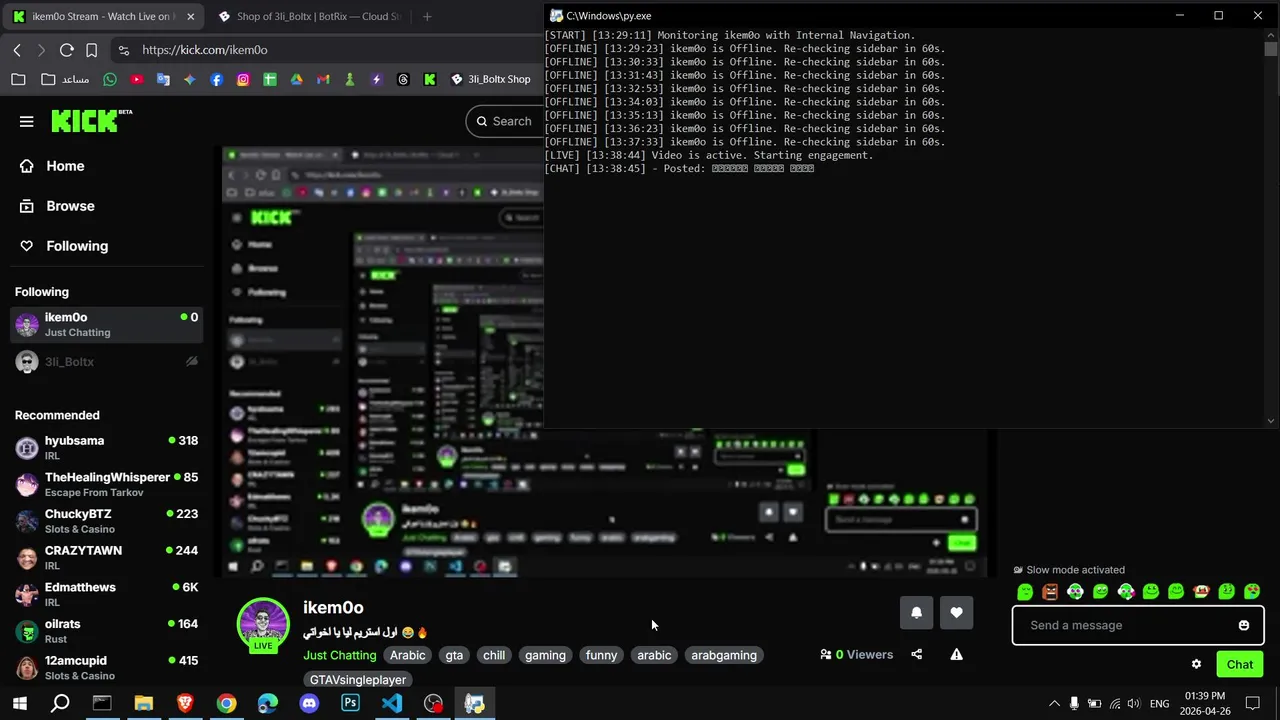Go back in browser history
This screenshot has height=720, width=1280.
point(17,50)
